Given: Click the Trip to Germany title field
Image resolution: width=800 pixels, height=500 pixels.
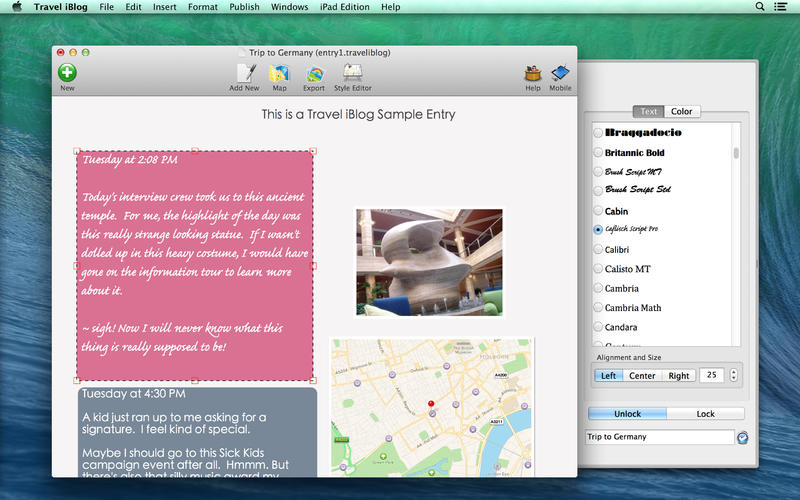Looking at the screenshot, I should pyautogui.click(x=659, y=437).
